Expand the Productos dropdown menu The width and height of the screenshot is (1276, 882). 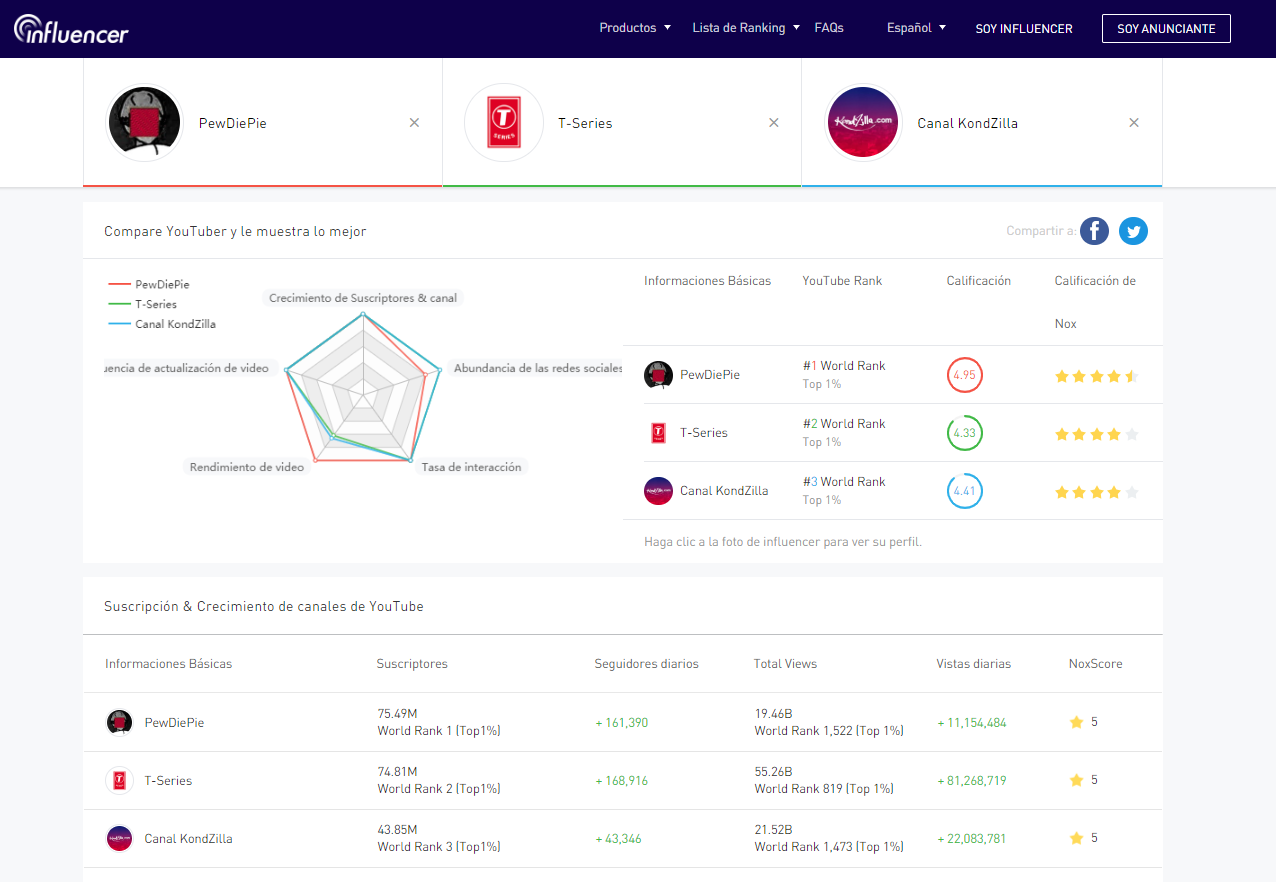click(635, 28)
